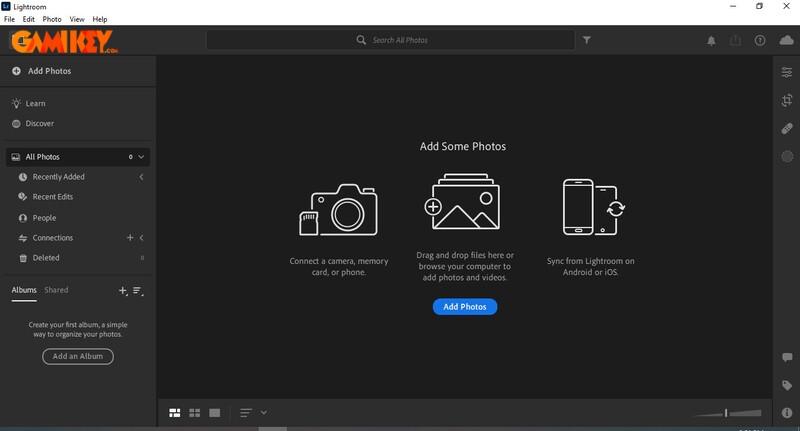Show the photo Info panel icon
The width and height of the screenshot is (800, 431).
click(x=787, y=413)
